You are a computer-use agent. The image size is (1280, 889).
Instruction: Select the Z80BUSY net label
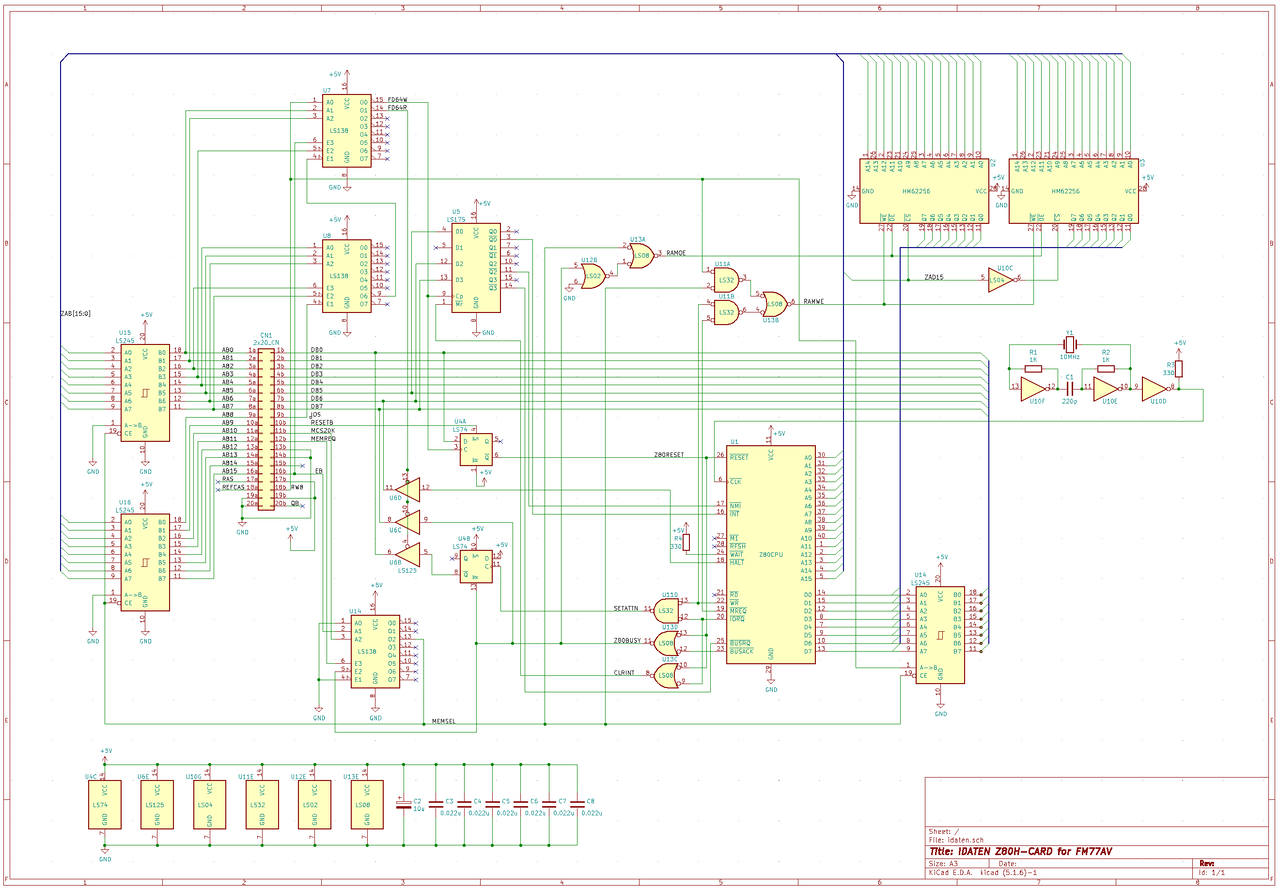point(626,640)
